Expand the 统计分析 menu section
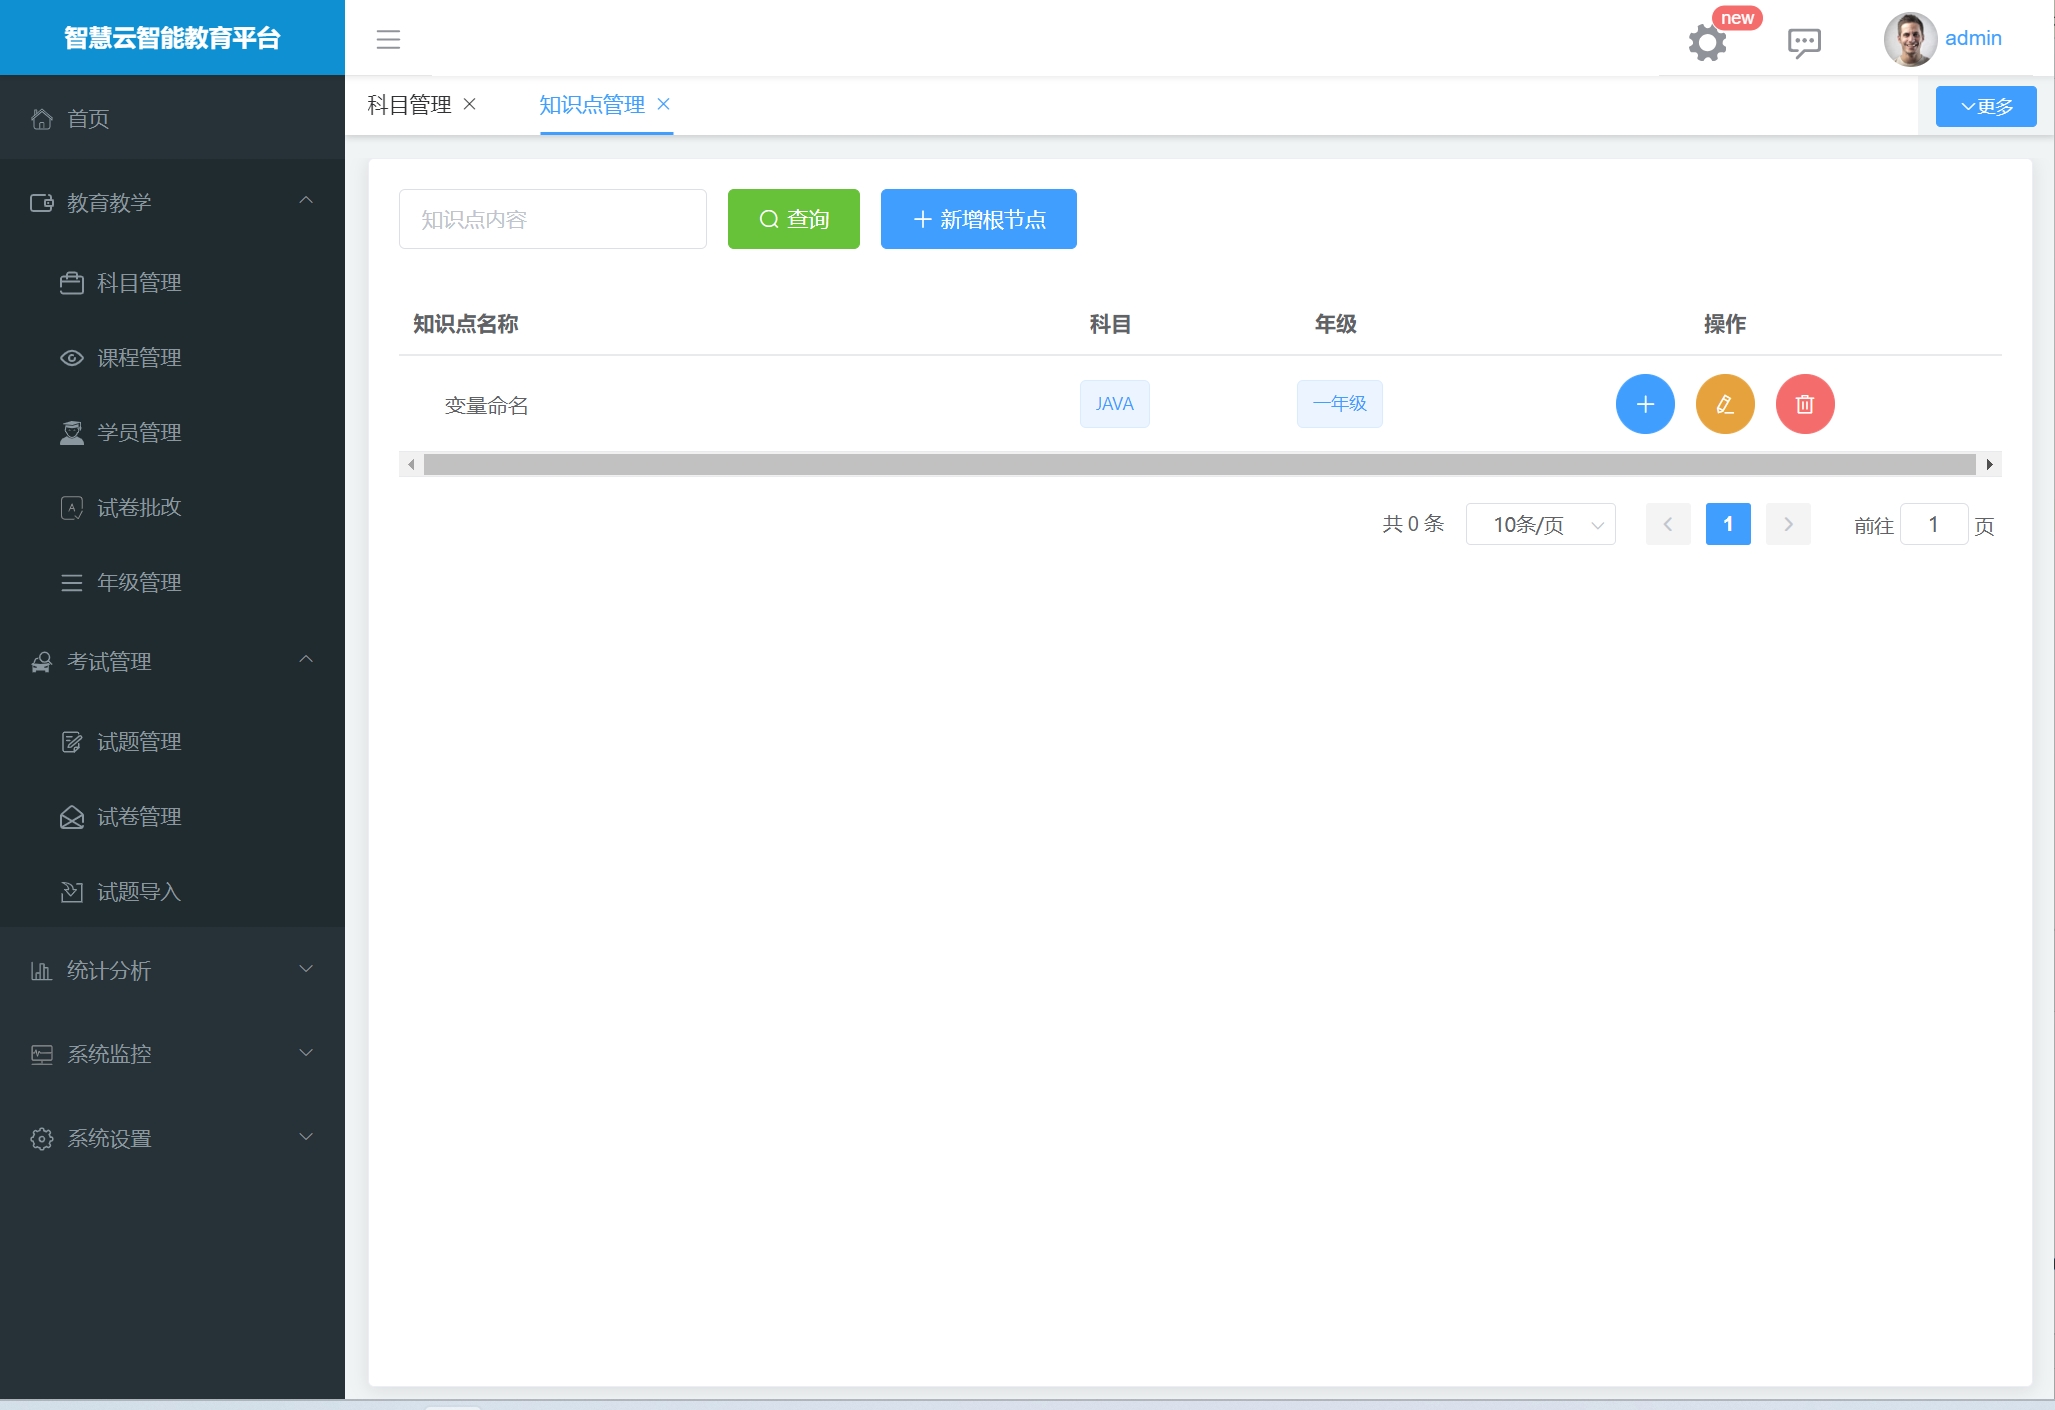2055x1410 pixels. [172, 970]
